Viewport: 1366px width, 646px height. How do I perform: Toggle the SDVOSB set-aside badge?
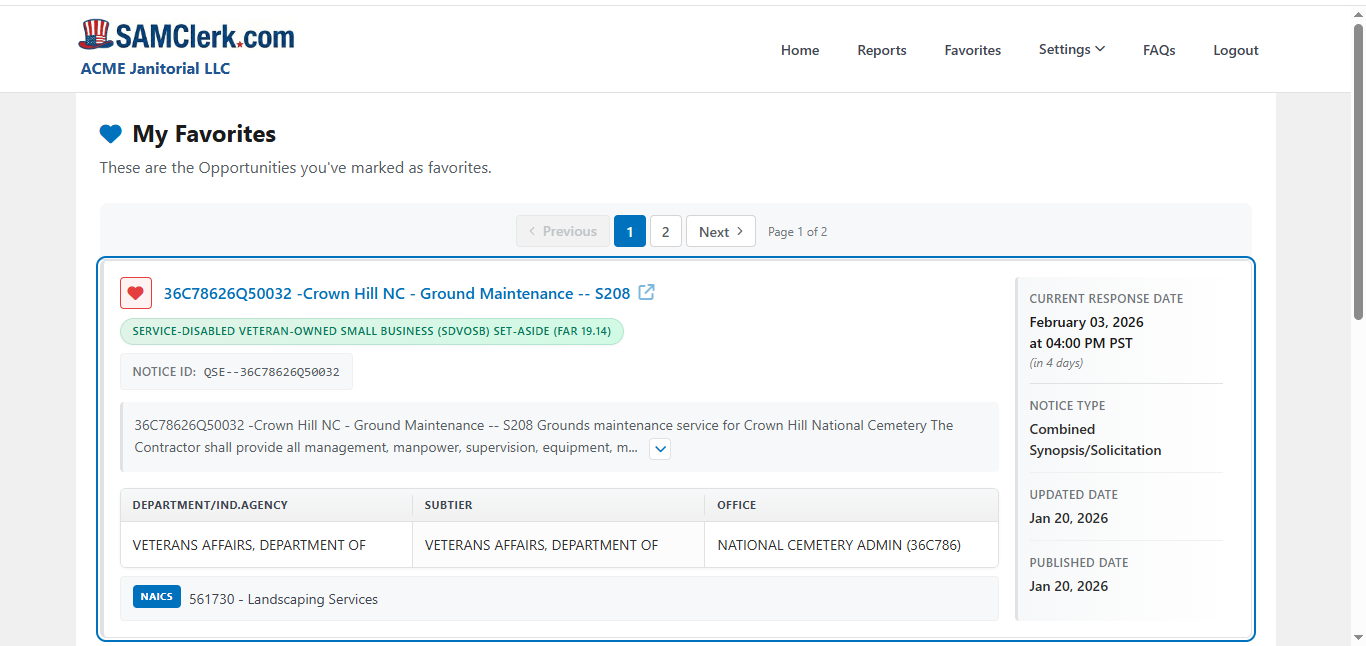[371, 331]
